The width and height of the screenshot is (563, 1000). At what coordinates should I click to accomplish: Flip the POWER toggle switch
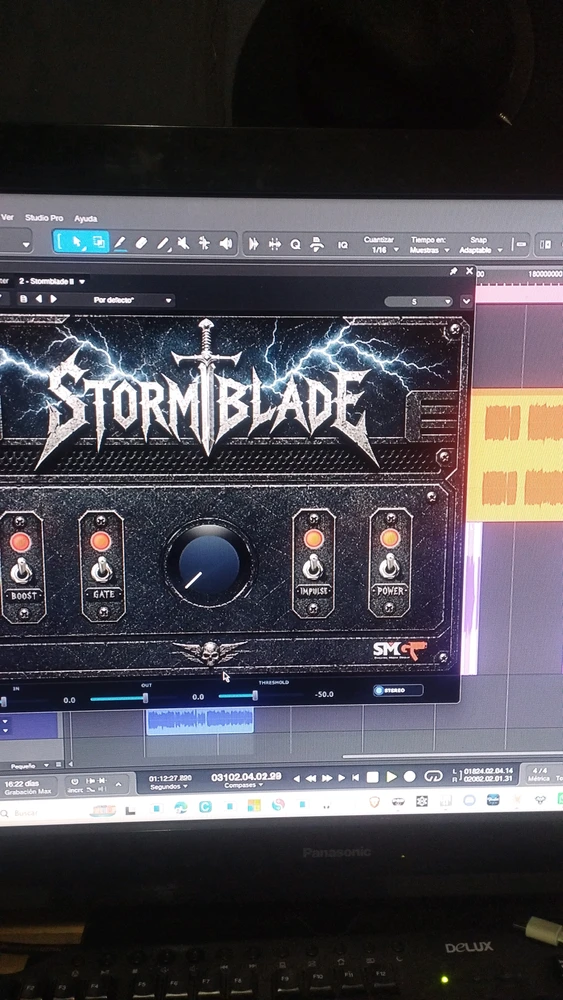coord(389,565)
